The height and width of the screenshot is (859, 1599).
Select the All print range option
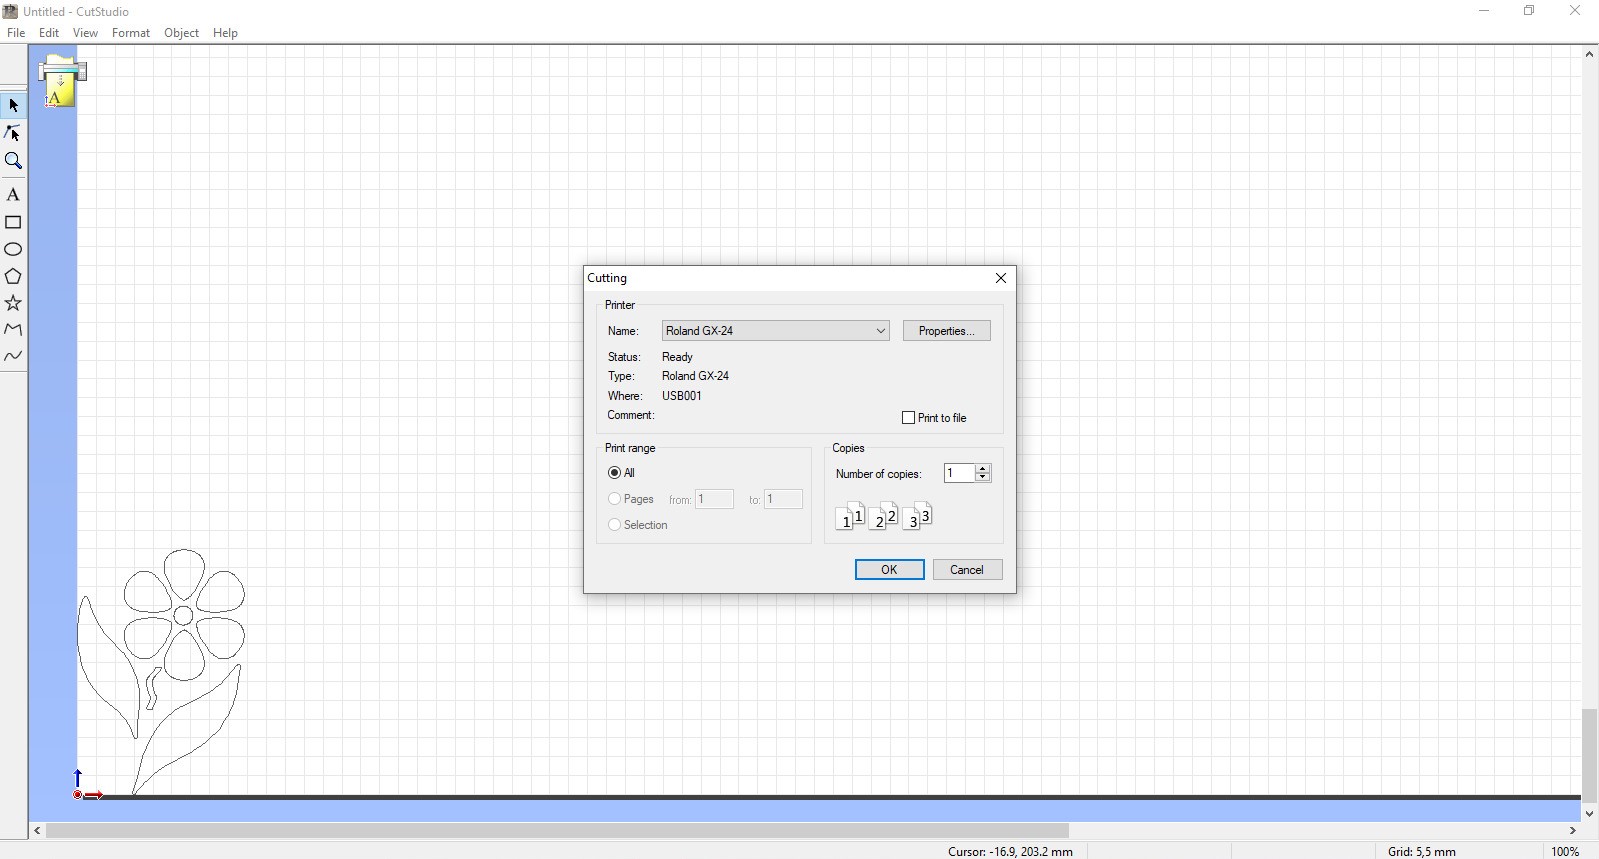[x=622, y=473]
